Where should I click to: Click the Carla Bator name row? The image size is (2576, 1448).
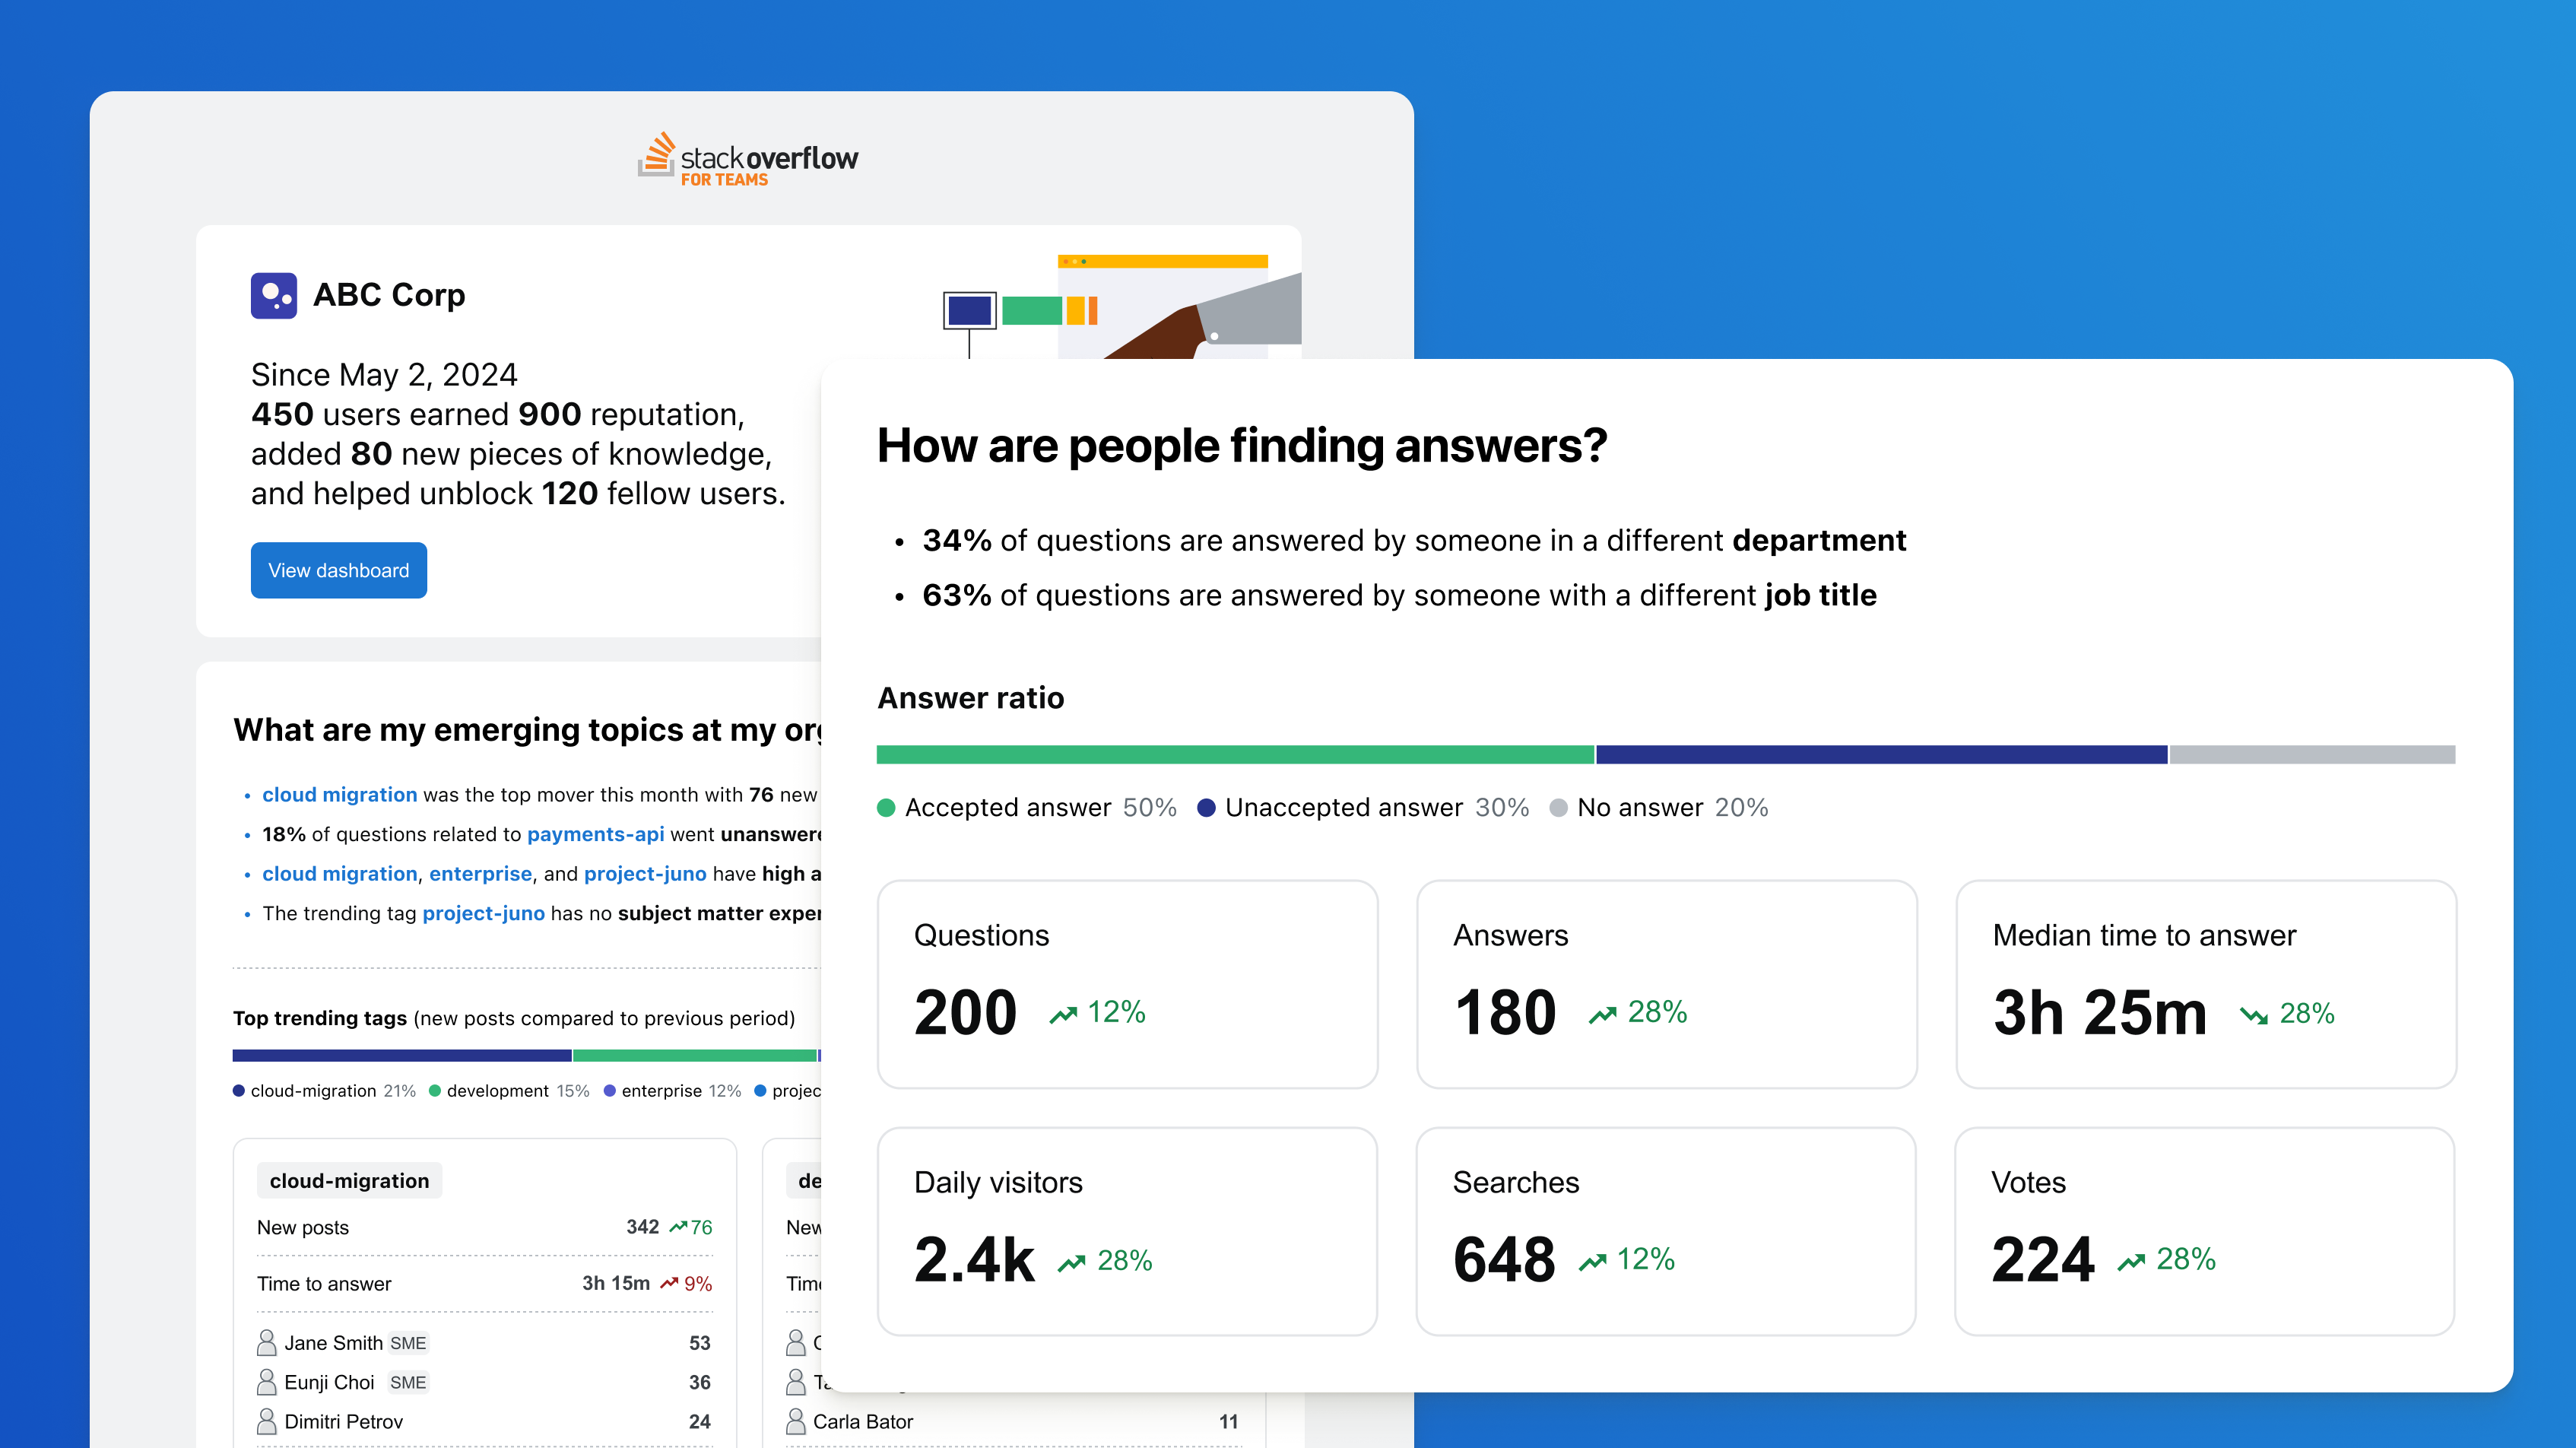(1012, 1421)
